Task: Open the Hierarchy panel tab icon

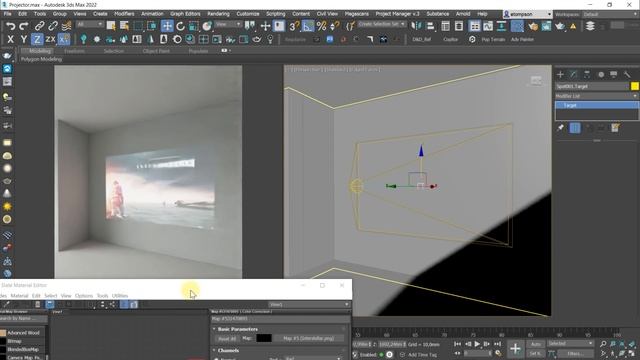Action: pyautogui.click(x=587, y=74)
